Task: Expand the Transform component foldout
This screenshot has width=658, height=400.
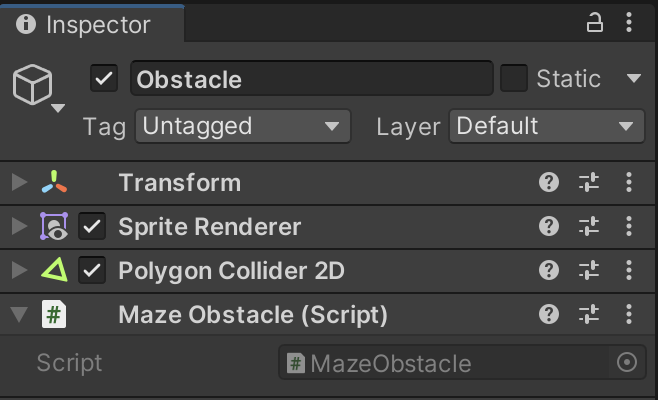Action: [18, 182]
